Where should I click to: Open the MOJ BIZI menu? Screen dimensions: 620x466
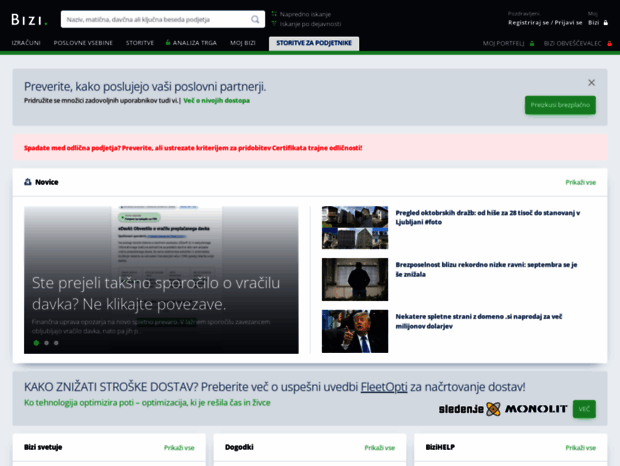click(x=243, y=43)
